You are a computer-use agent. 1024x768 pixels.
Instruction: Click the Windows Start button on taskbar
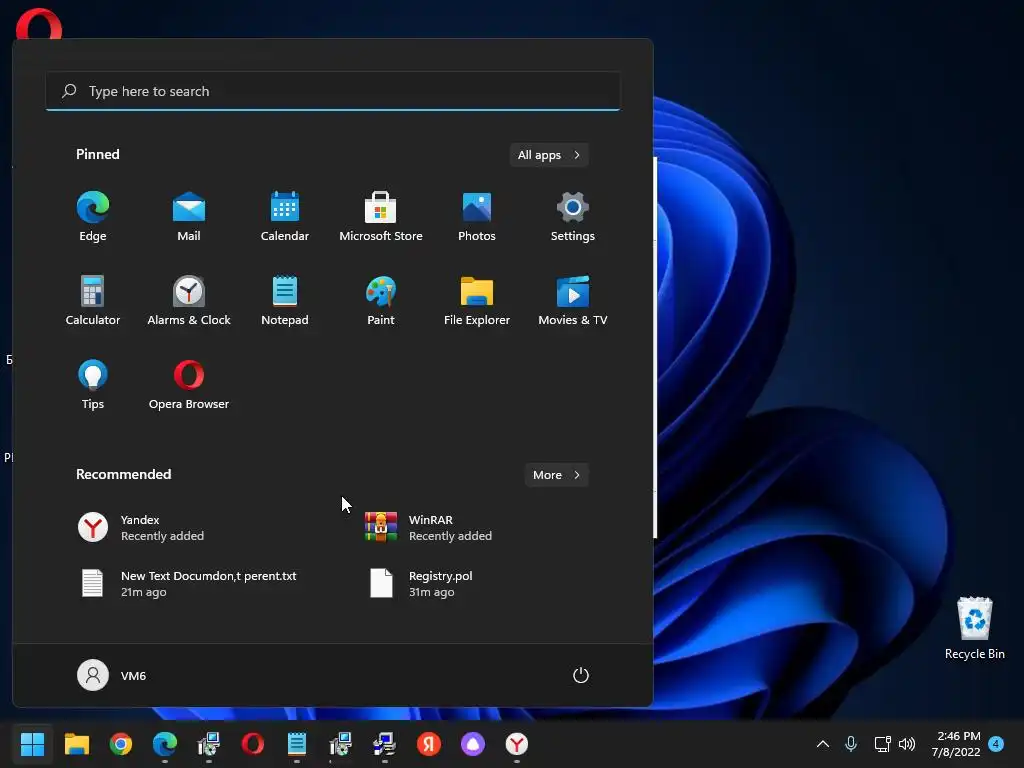point(32,744)
